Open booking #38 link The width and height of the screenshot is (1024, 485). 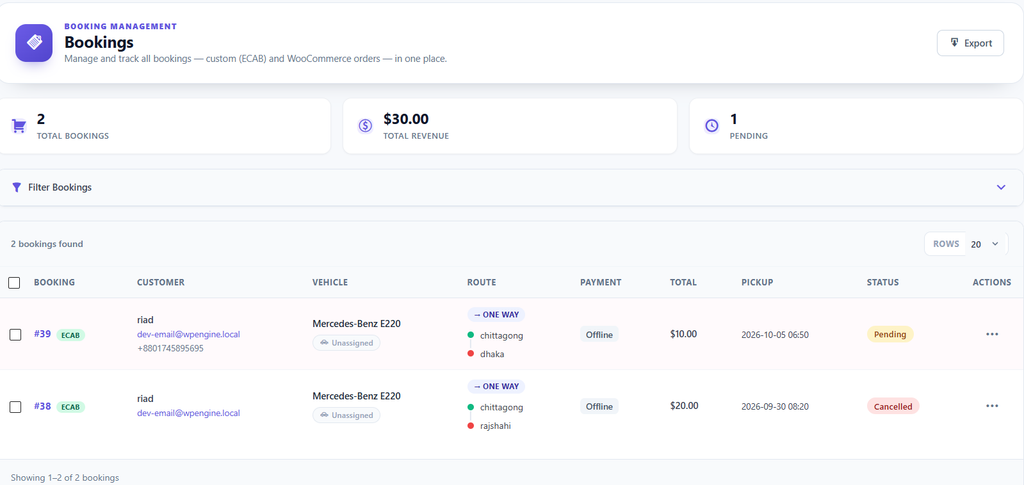point(42,406)
